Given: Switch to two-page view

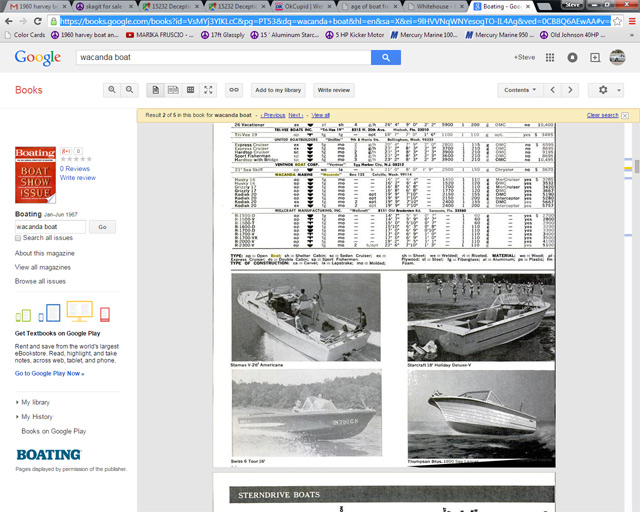Looking at the screenshot, I should tap(173, 90).
